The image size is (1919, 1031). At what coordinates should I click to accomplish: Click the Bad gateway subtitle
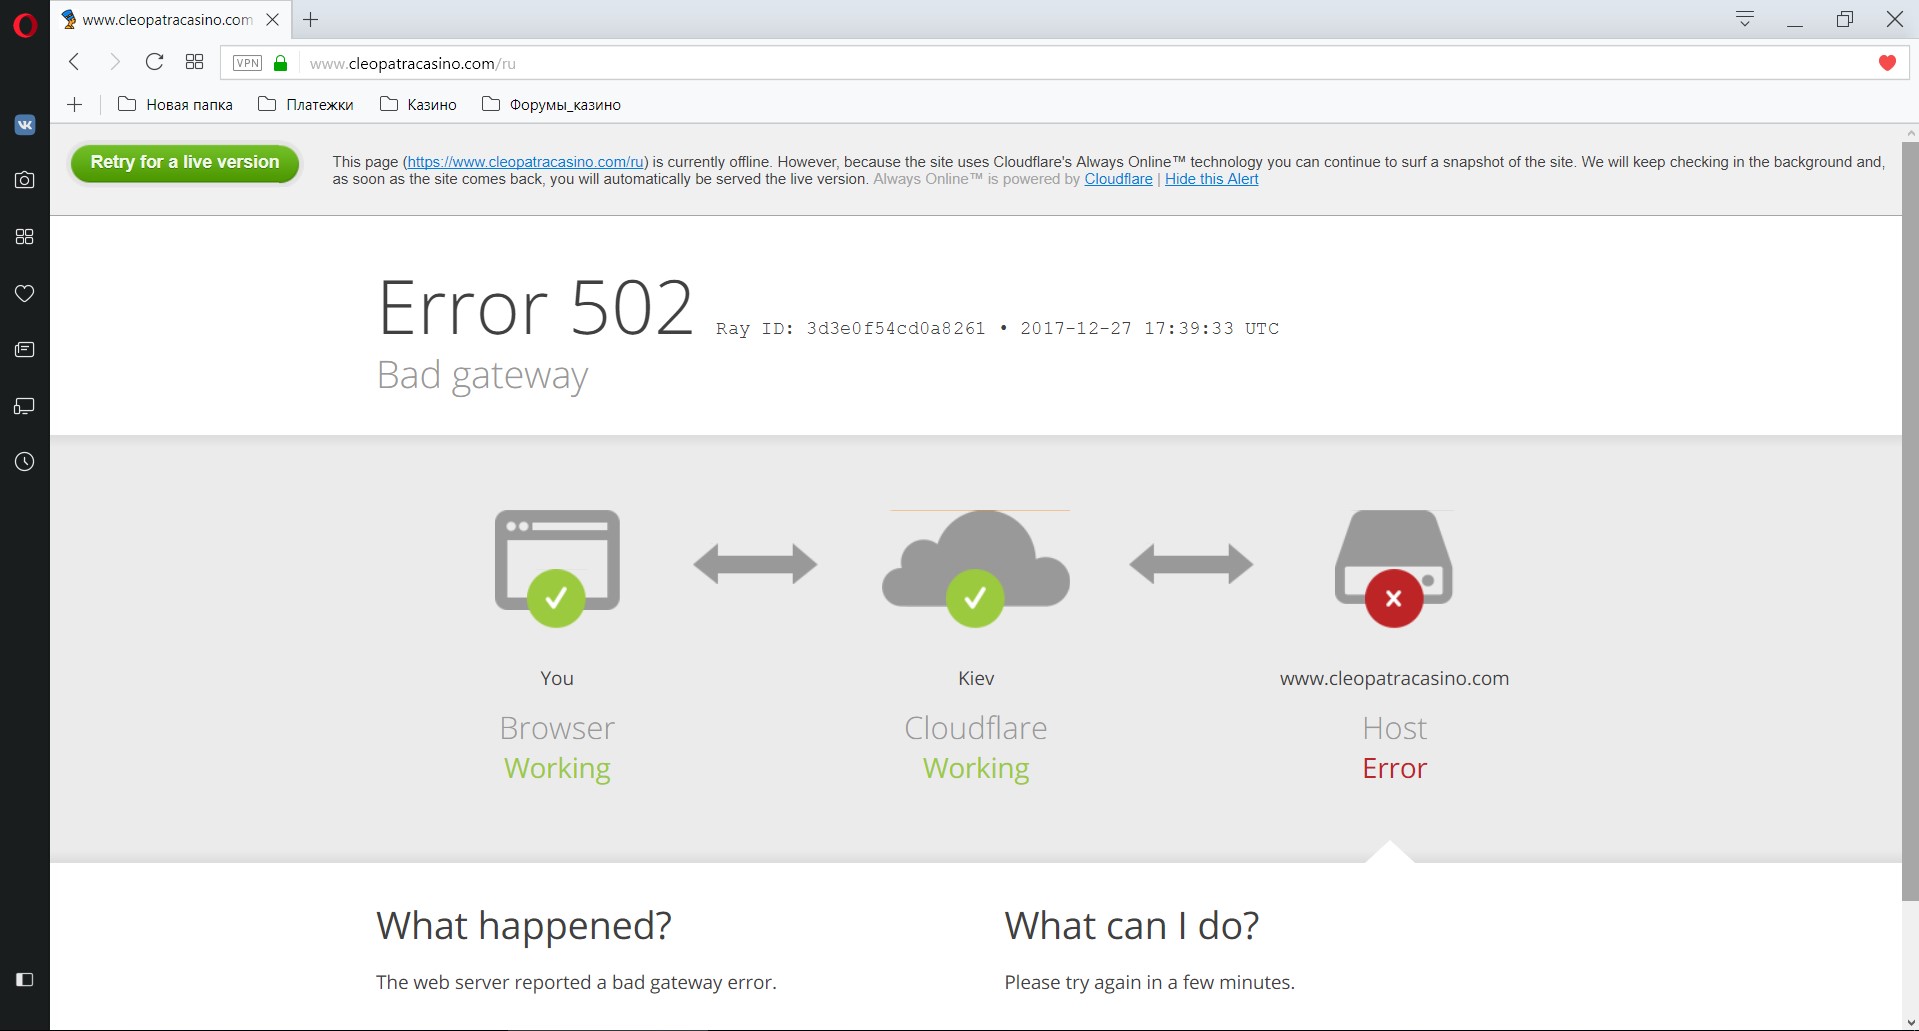pos(482,376)
